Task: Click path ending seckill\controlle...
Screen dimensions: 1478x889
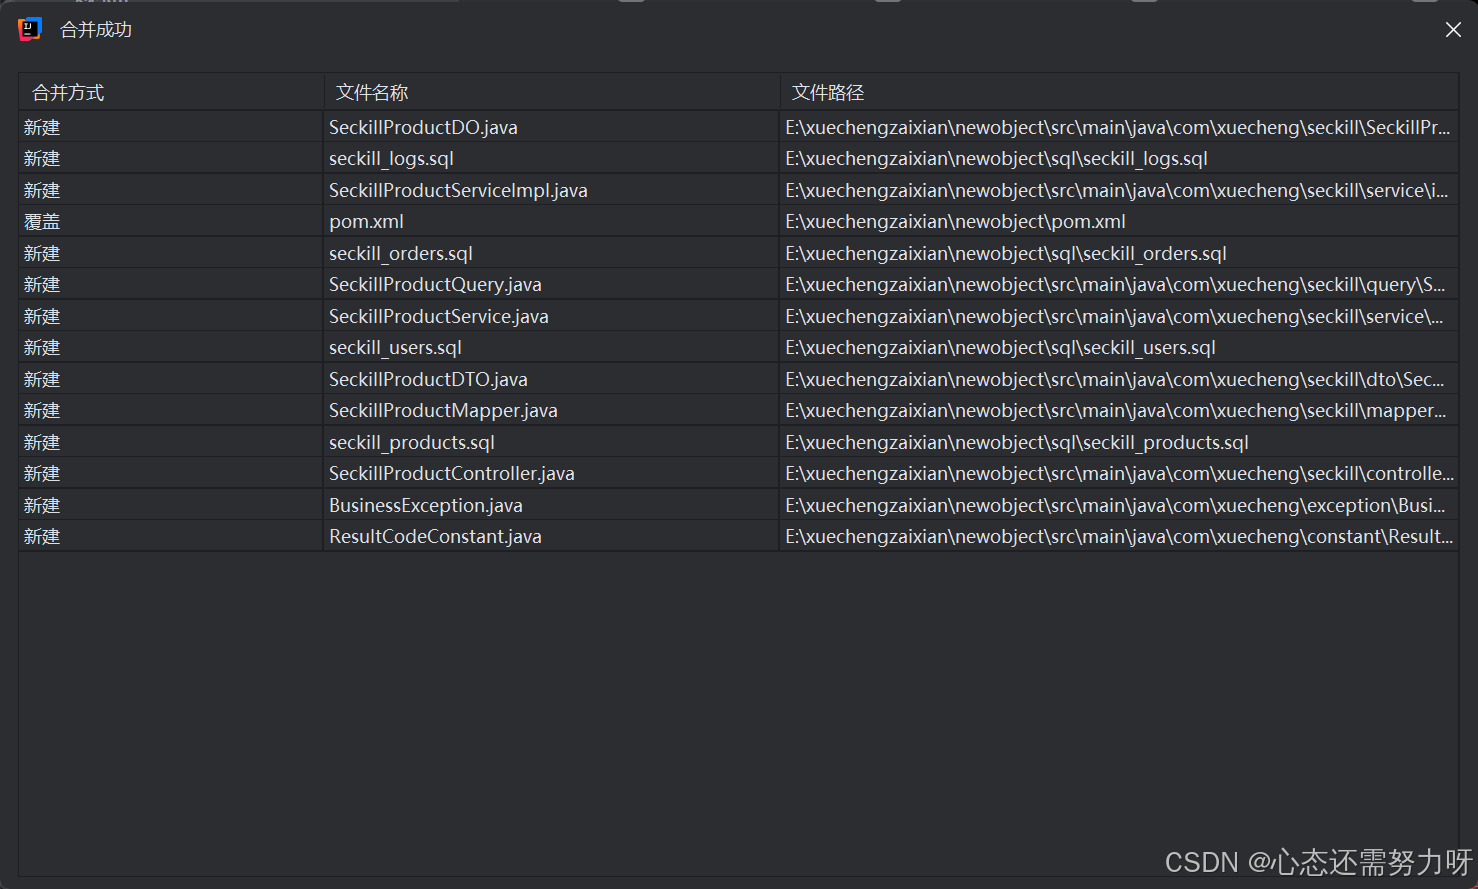Action: point(1119,473)
